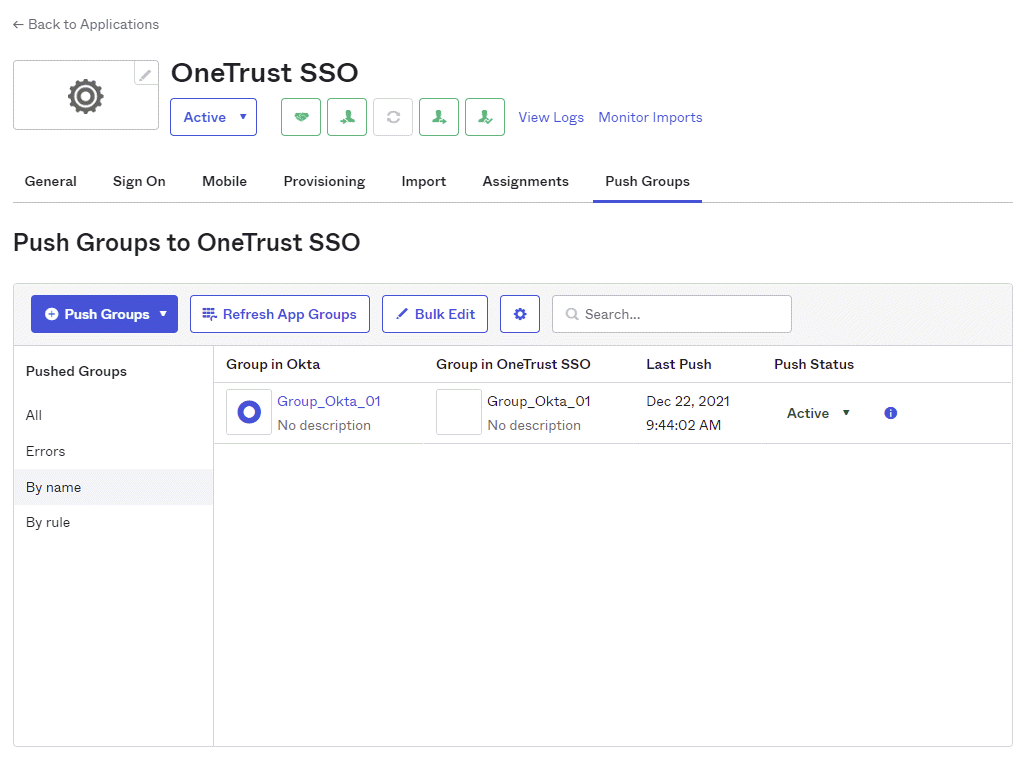Screen dimensions: 1021x759
Task: Filter pushed groups by All
Action: 34,415
